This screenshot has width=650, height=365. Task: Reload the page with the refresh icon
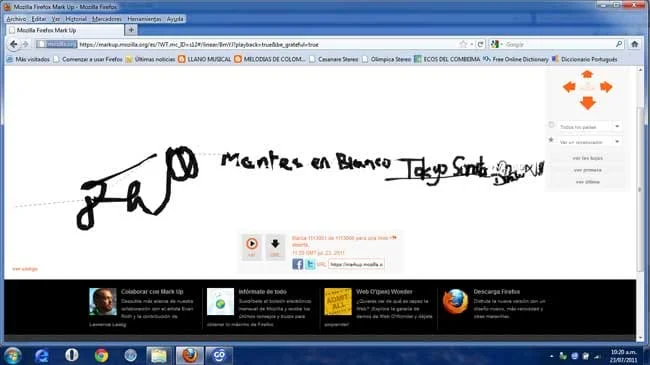pyautogui.click(x=480, y=44)
